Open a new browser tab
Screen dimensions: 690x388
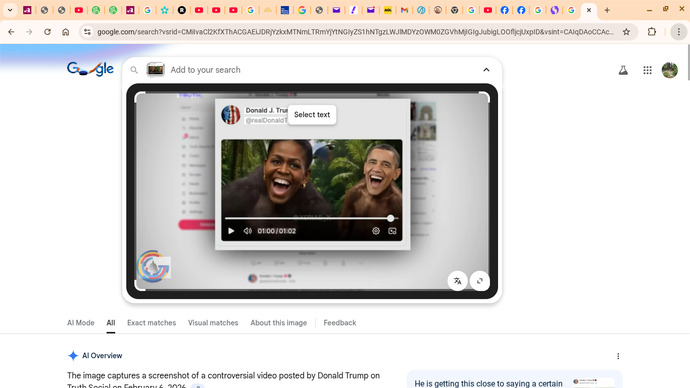(x=607, y=10)
